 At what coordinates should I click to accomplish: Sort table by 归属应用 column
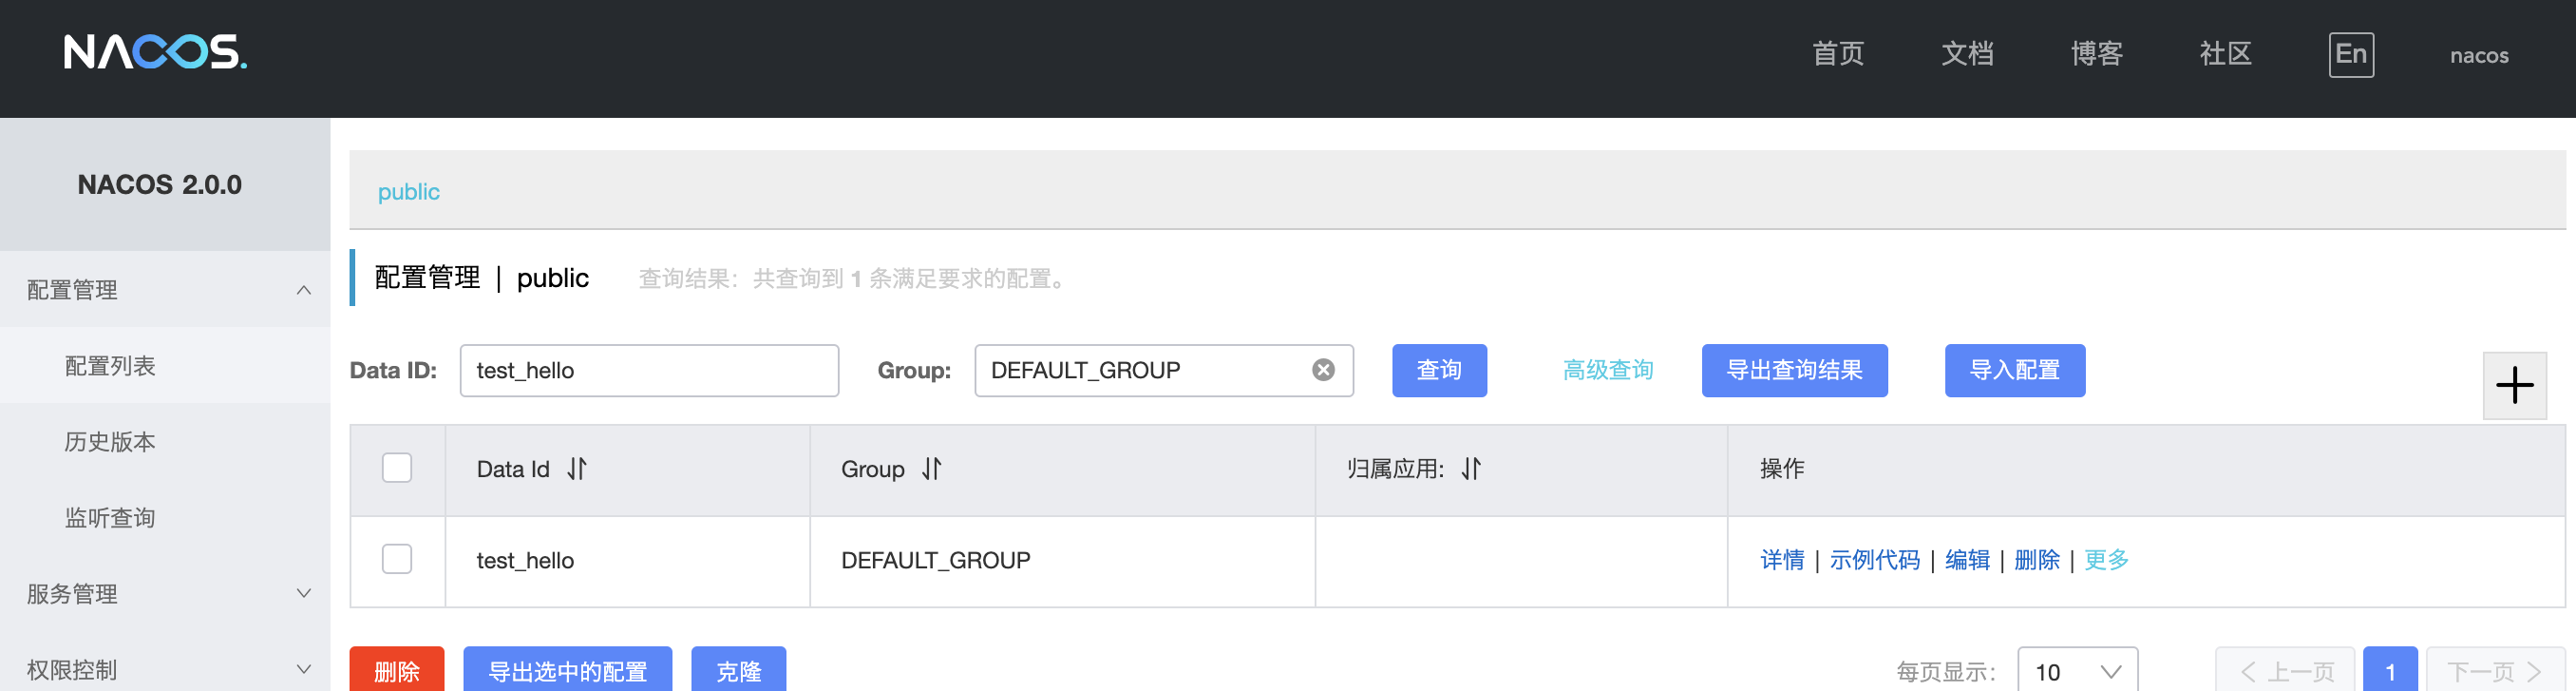pos(1471,469)
